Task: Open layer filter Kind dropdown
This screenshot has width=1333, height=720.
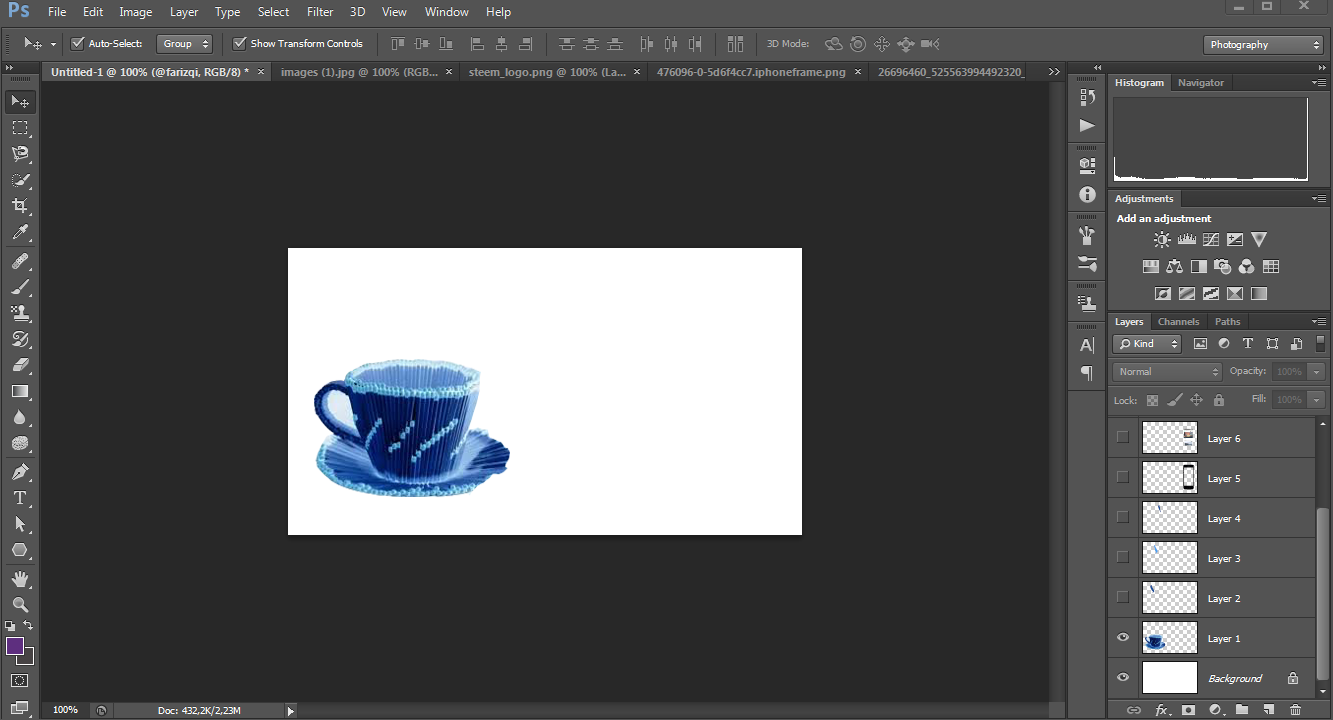Action: click(x=1147, y=344)
